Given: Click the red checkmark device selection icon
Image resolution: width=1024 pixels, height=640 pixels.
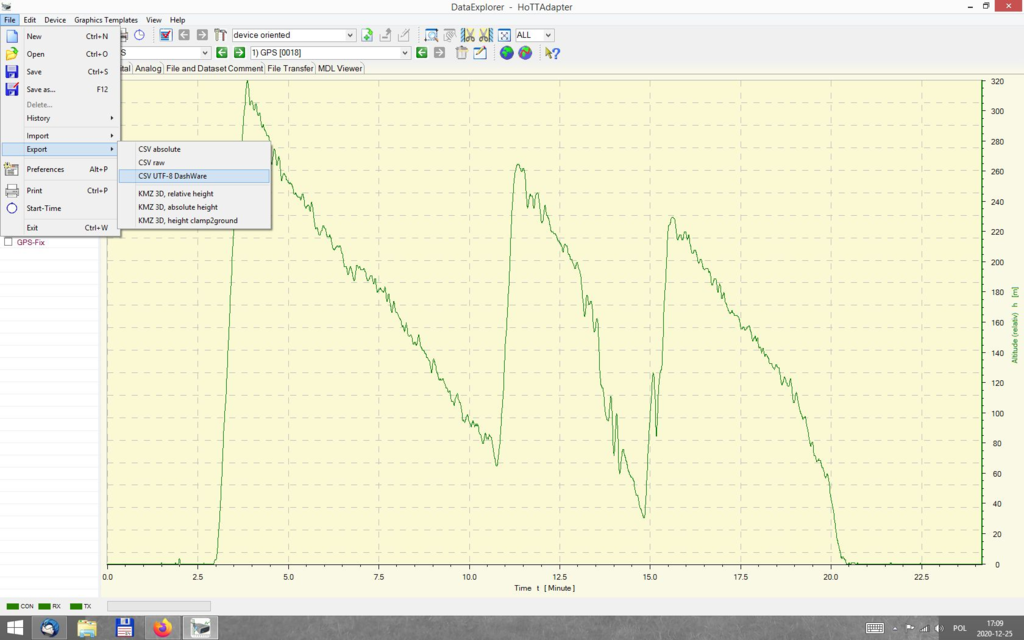Looking at the screenshot, I should (166, 35).
